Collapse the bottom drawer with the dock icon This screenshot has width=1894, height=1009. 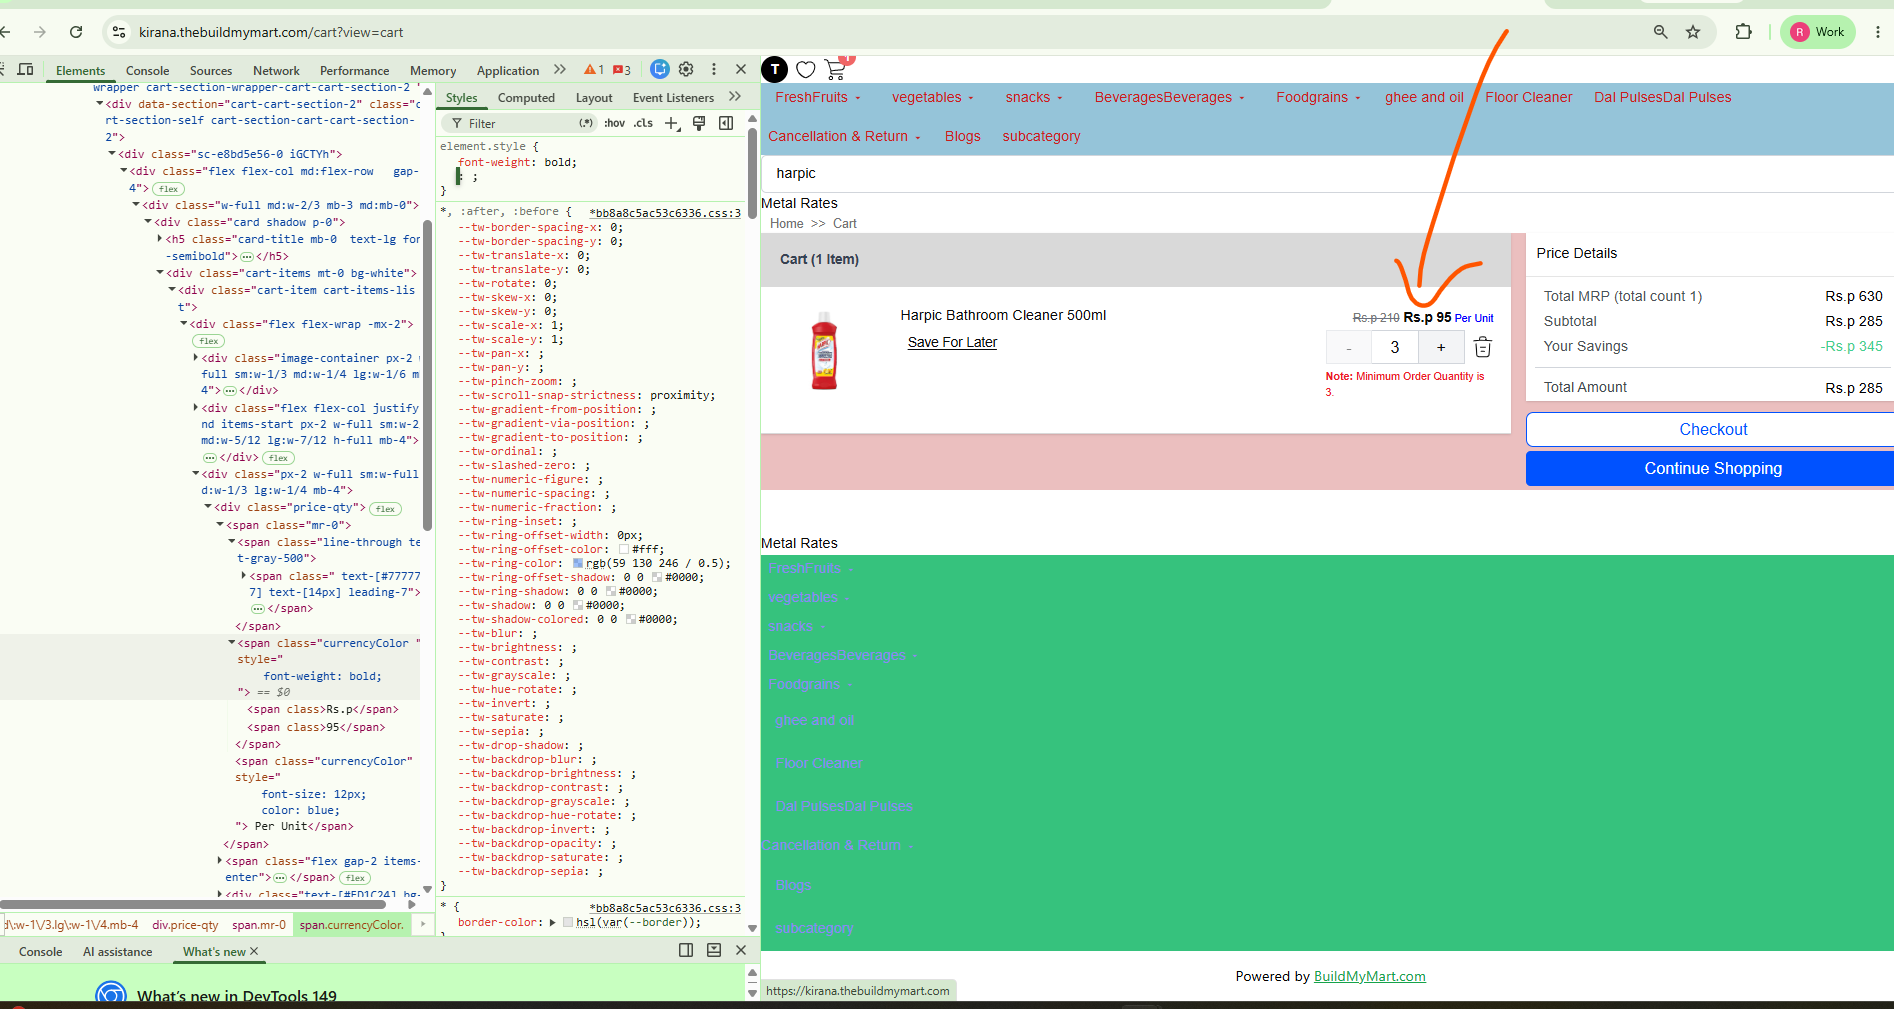coord(714,950)
